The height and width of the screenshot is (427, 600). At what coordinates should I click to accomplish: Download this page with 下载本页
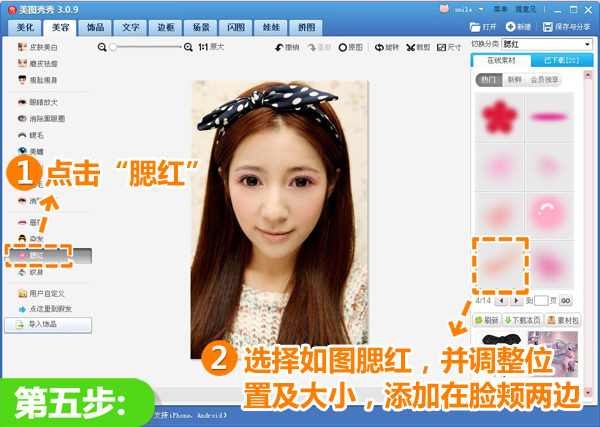(522, 320)
